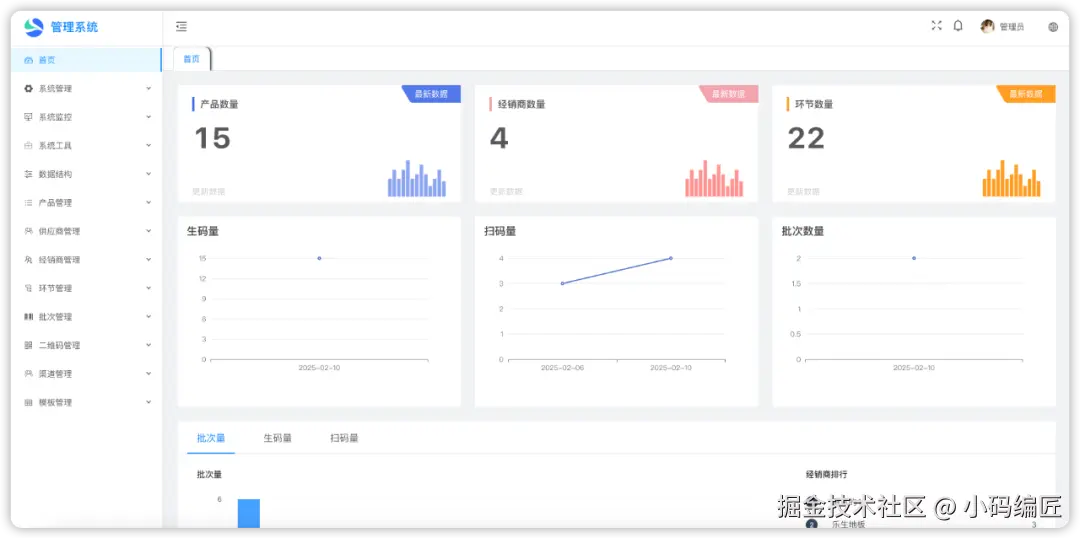Expand the 供应商管理 menu chevron

pos(149,231)
